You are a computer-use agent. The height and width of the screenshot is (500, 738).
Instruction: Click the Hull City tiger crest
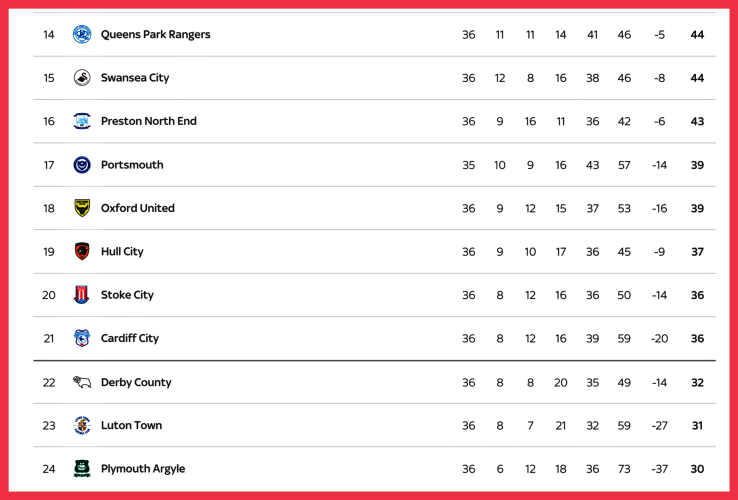tap(82, 252)
